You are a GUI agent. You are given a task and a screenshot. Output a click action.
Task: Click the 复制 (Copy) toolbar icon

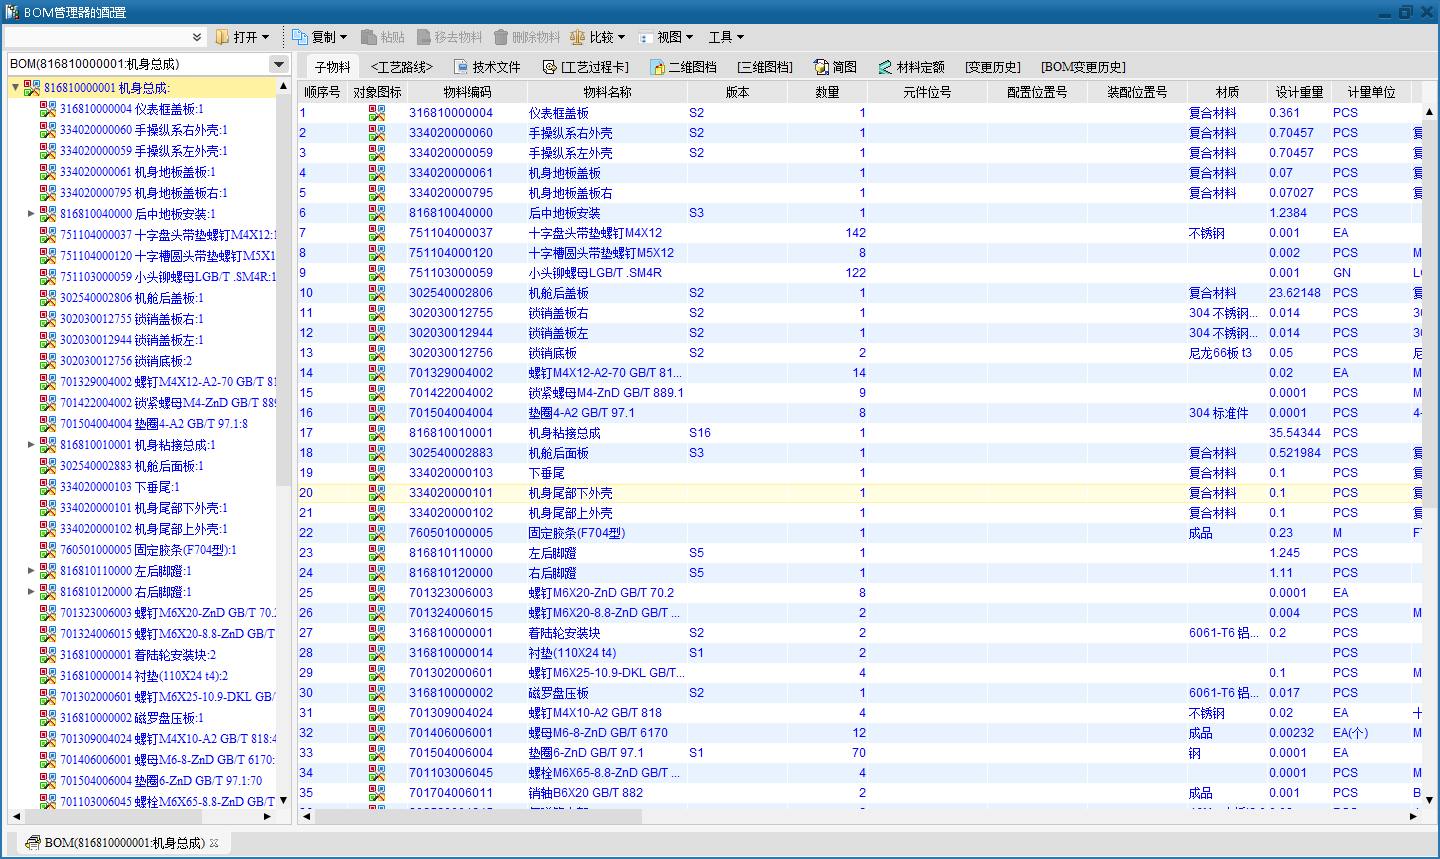[300, 37]
